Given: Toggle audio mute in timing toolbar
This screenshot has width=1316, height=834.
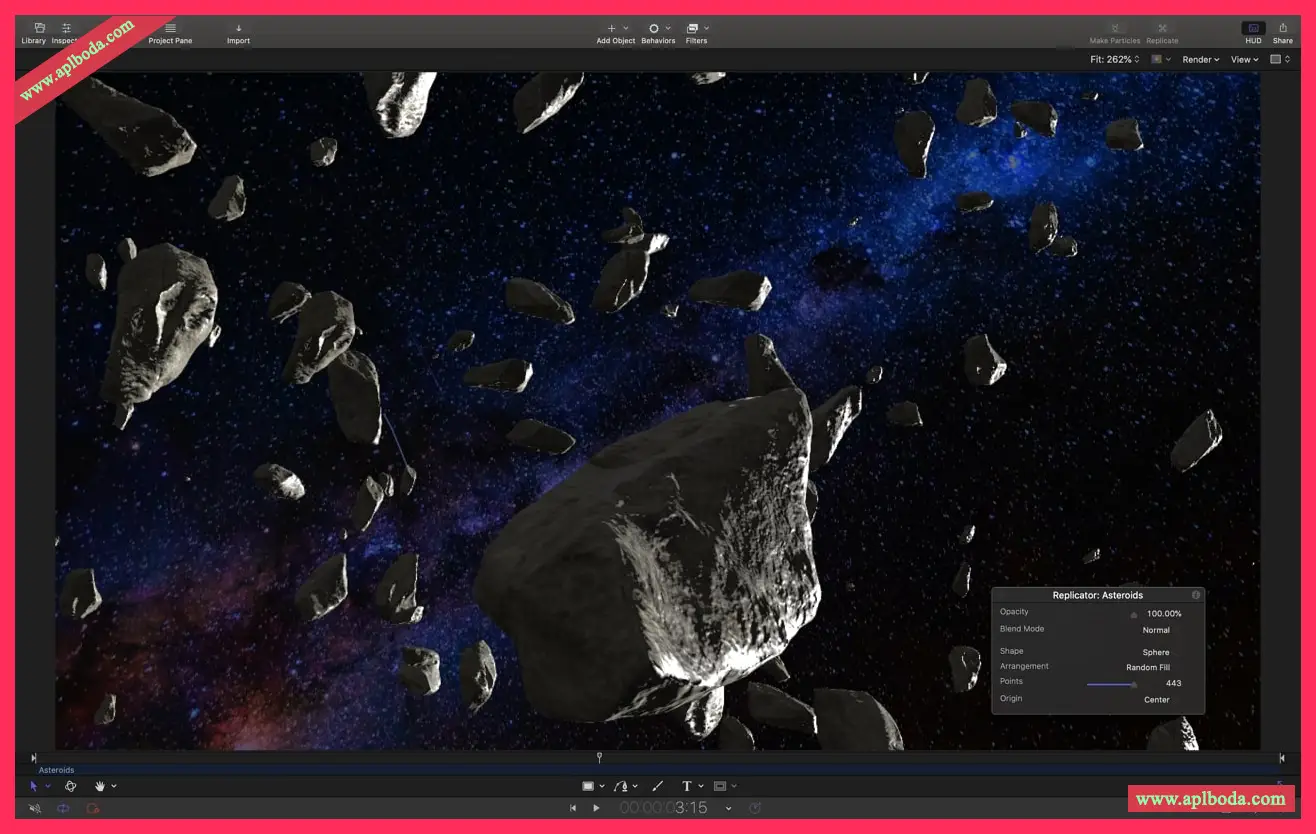Looking at the screenshot, I should click(x=35, y=808).
